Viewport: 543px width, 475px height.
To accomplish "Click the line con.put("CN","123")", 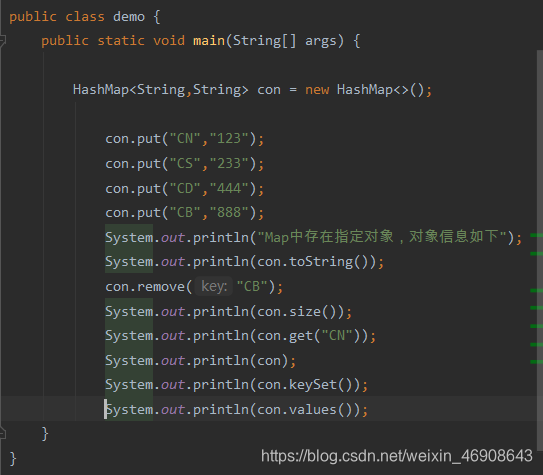I will pyautogui.click(x=185, y=139).
